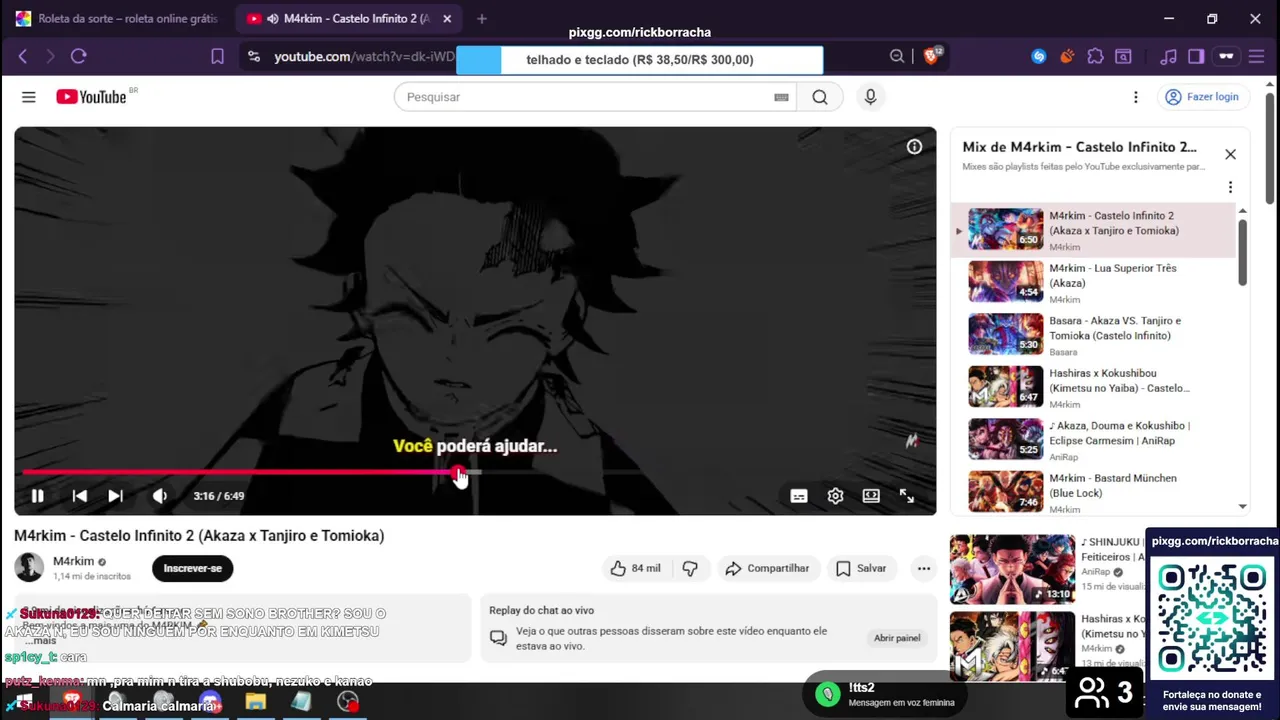Click zoom-out magnifier in address bar

coord(897,57)
